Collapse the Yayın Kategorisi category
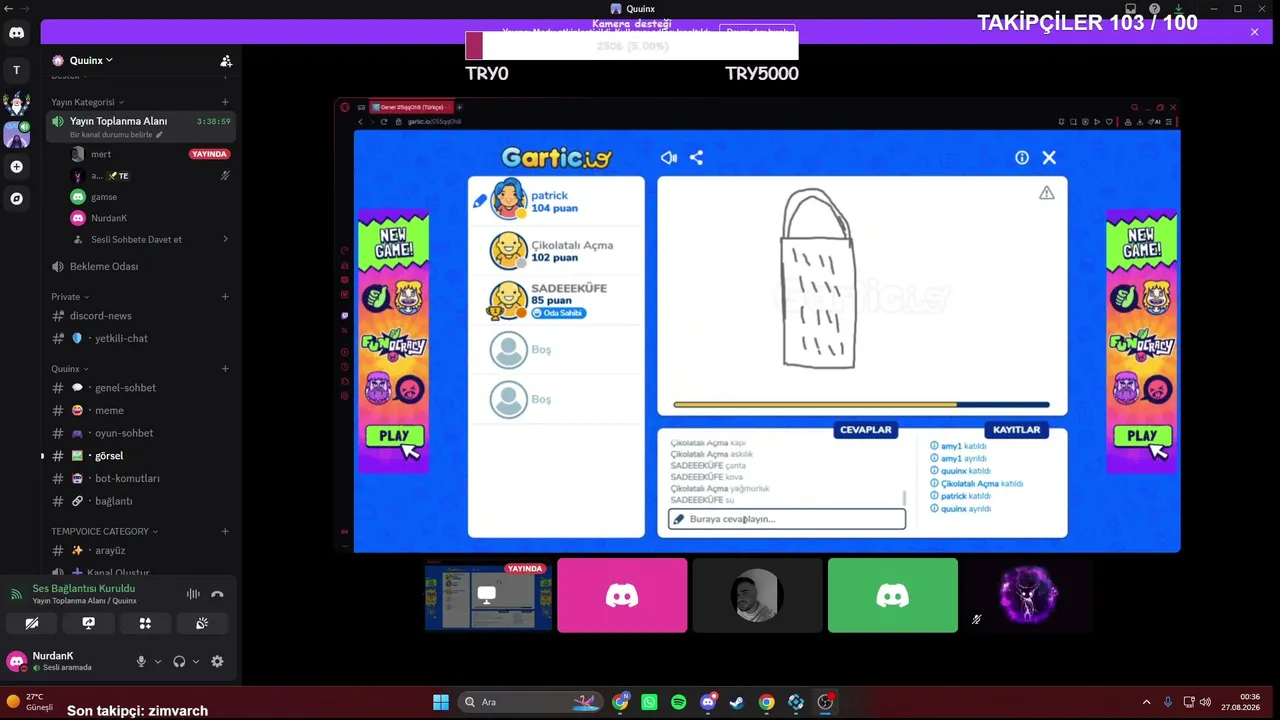The width and height of the screenshot is (1280, 720). click(x=88, y=102)
